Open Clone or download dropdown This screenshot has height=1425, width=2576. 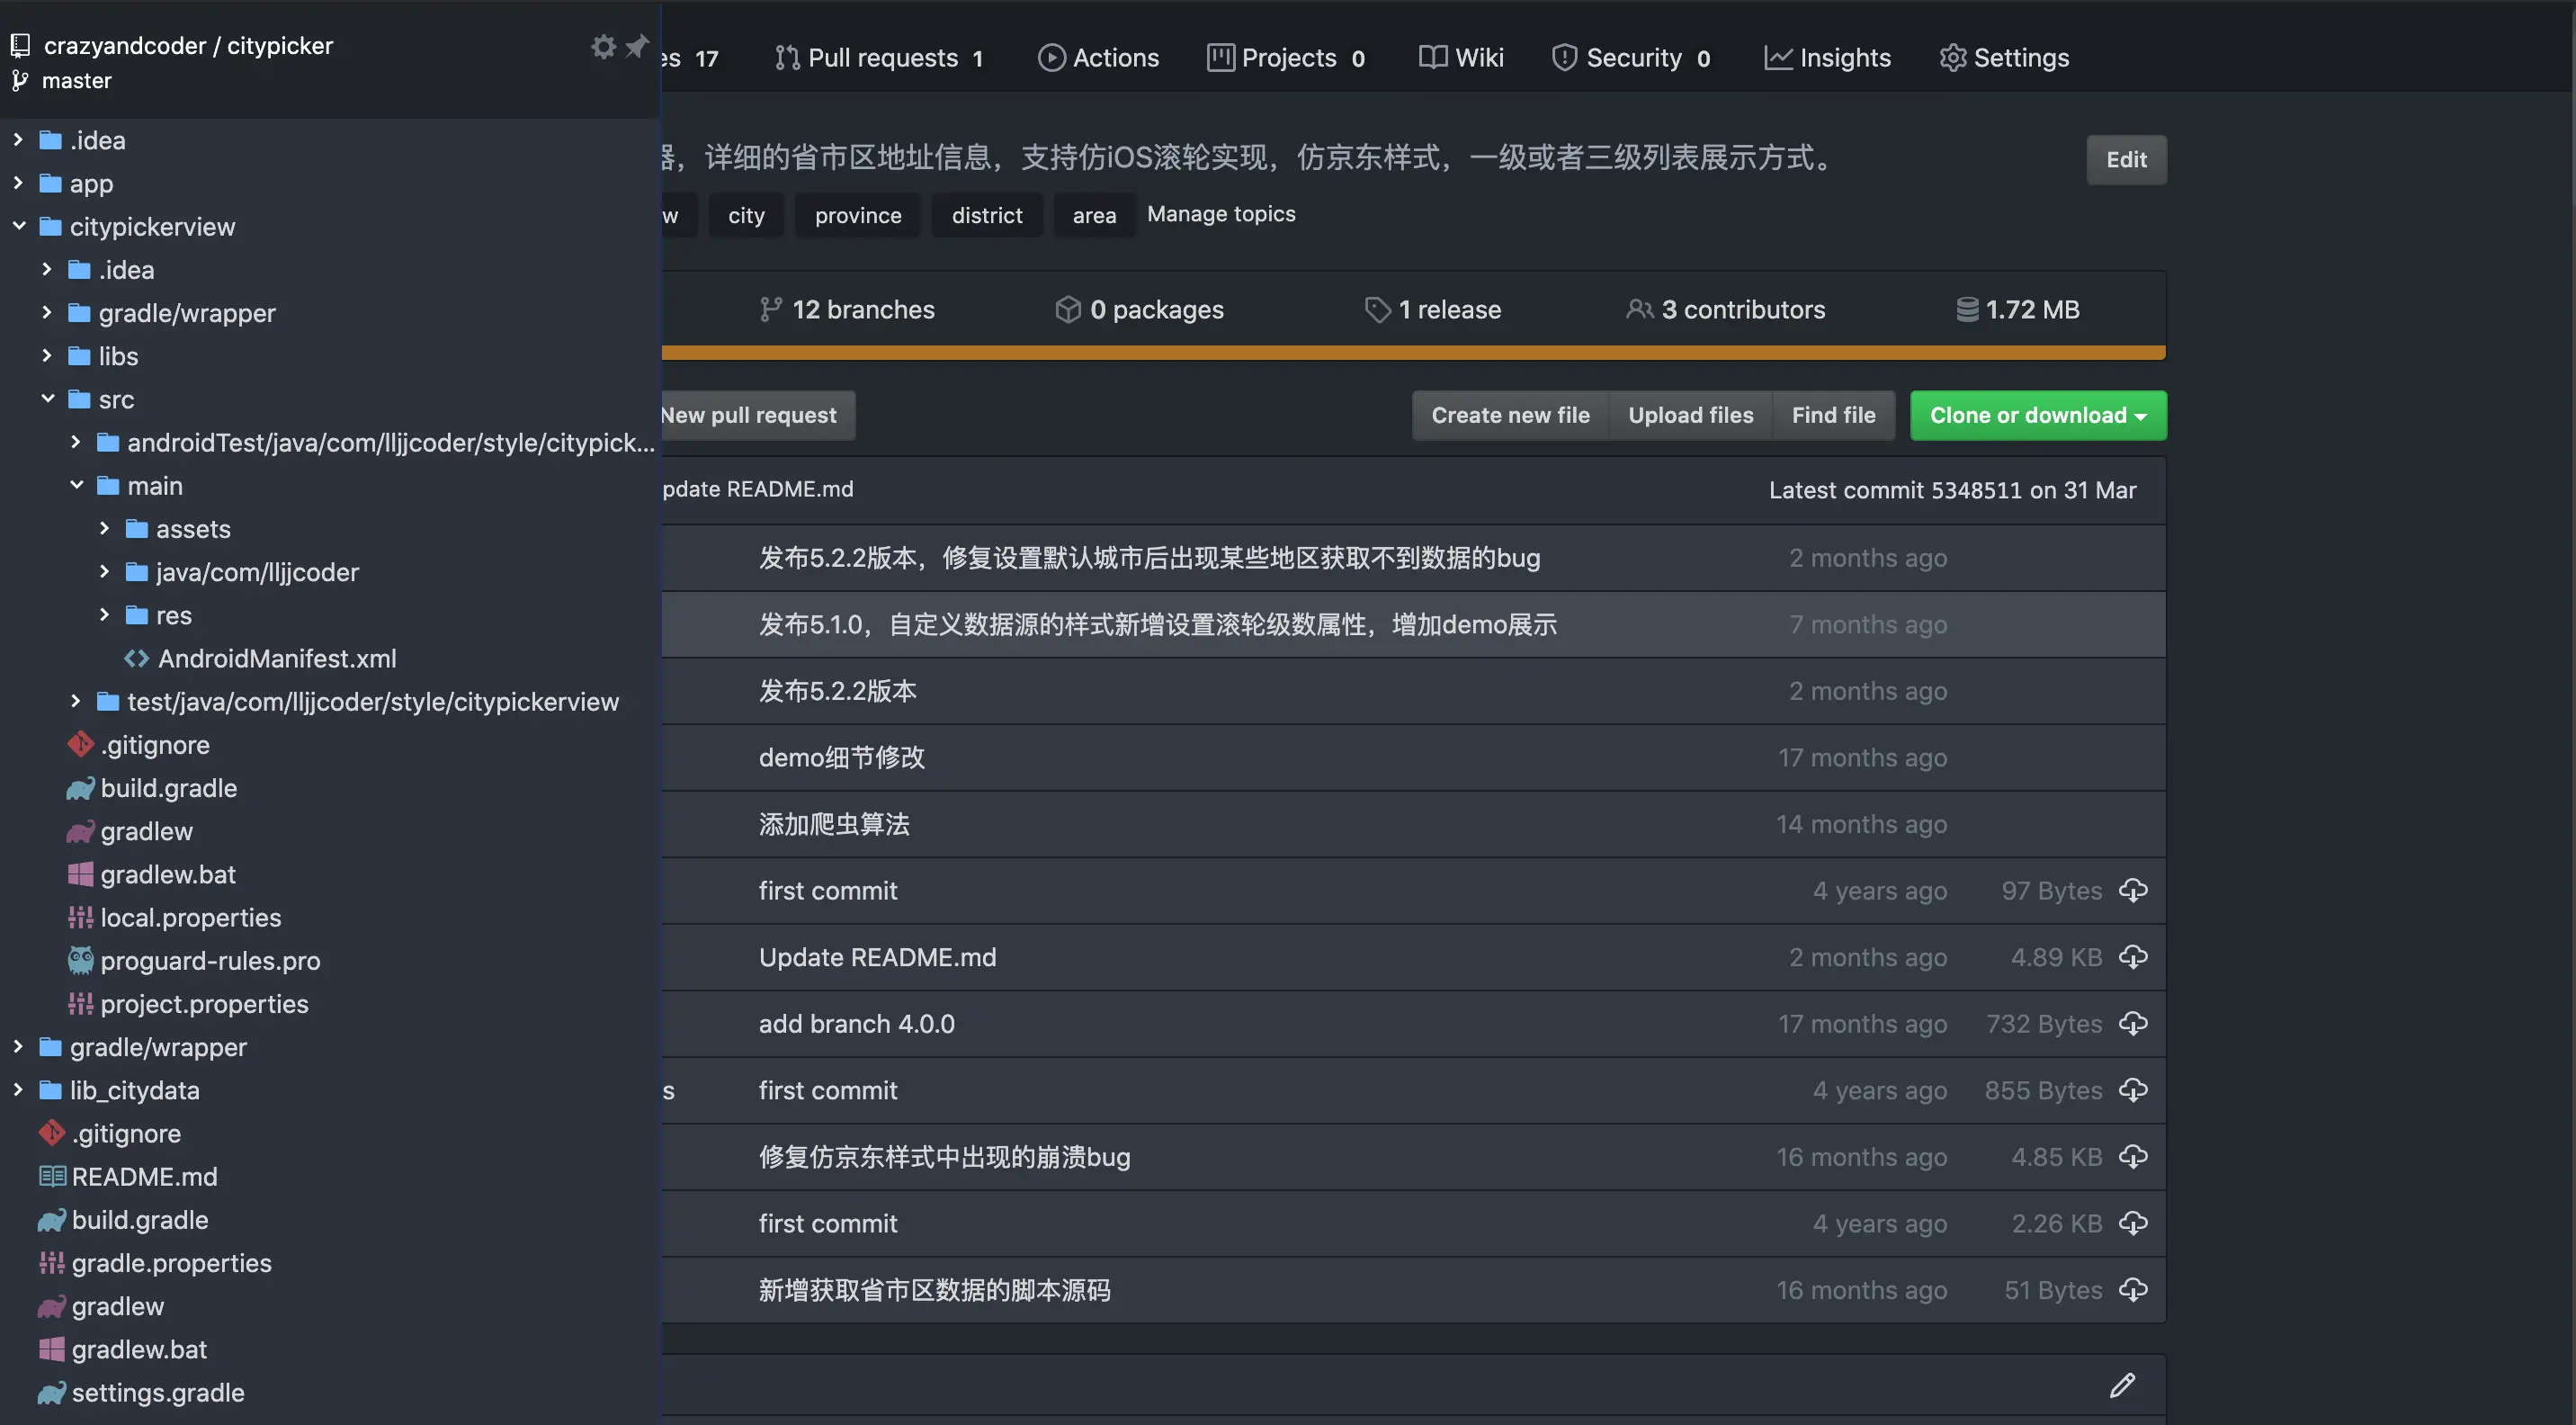click(2037, 415)
